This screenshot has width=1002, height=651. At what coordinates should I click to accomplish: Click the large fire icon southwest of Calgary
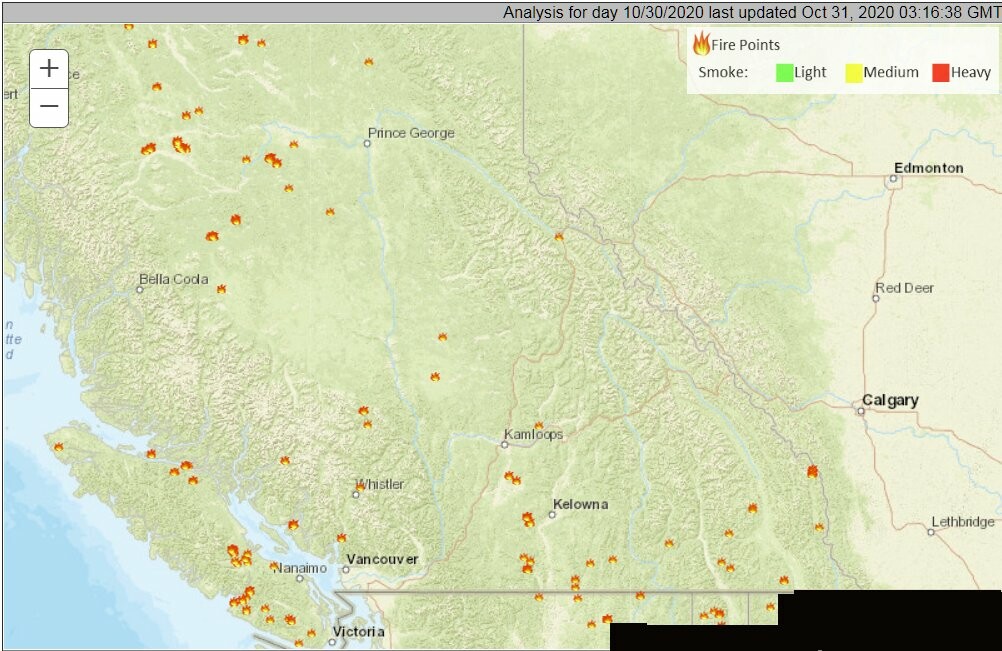(x=812, y=471)
